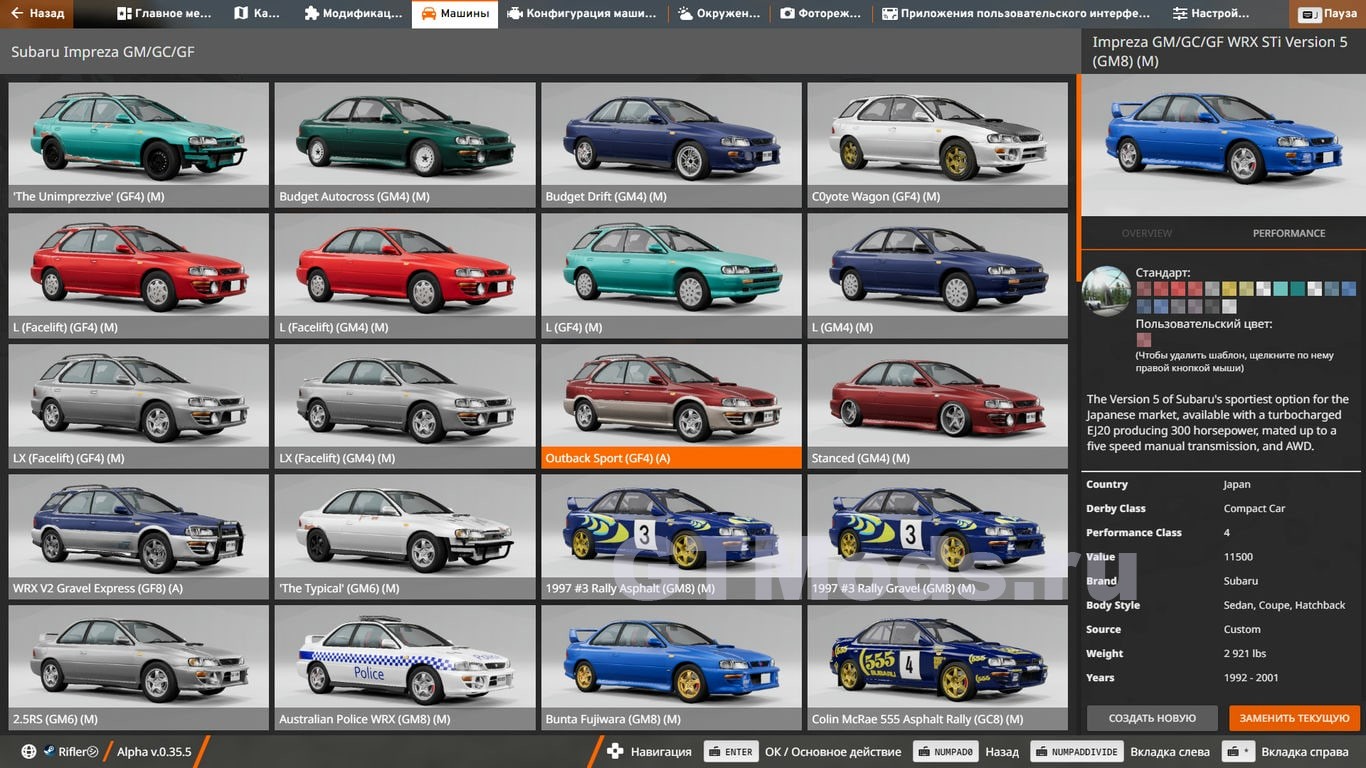The width and height of the screenshot is (1366, 768).
Task: Choose the Bunta Fujiwara (GM8) car
Action: 671,667
